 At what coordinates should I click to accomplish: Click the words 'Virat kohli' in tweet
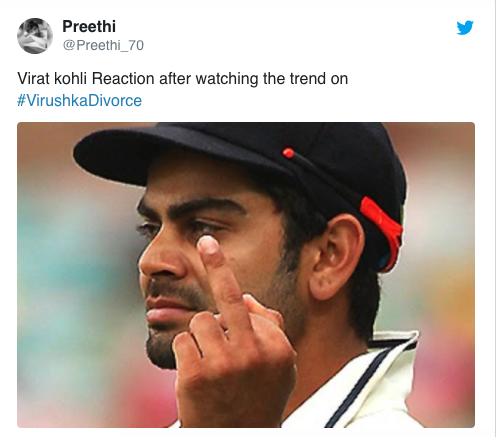[x=52, y=79]
